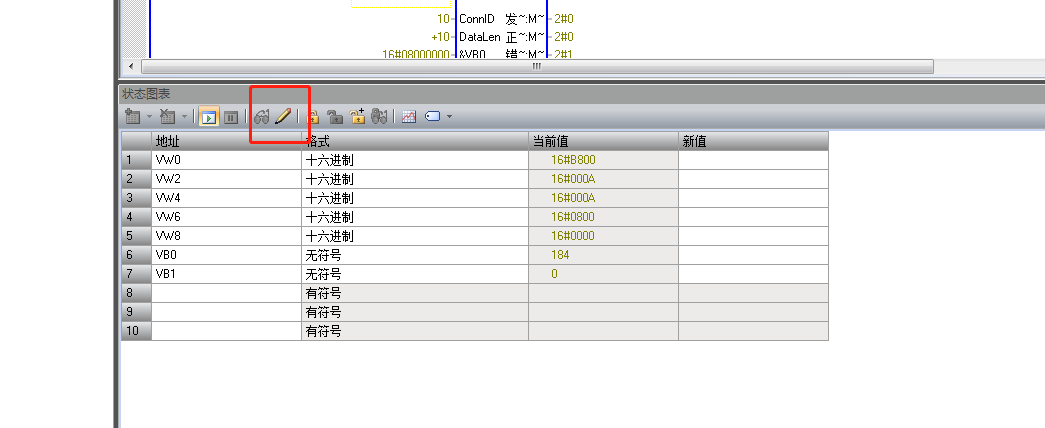Click the 地址 column header
Viewport: 1045px width, 428px height.
click(x=225, y=141)
